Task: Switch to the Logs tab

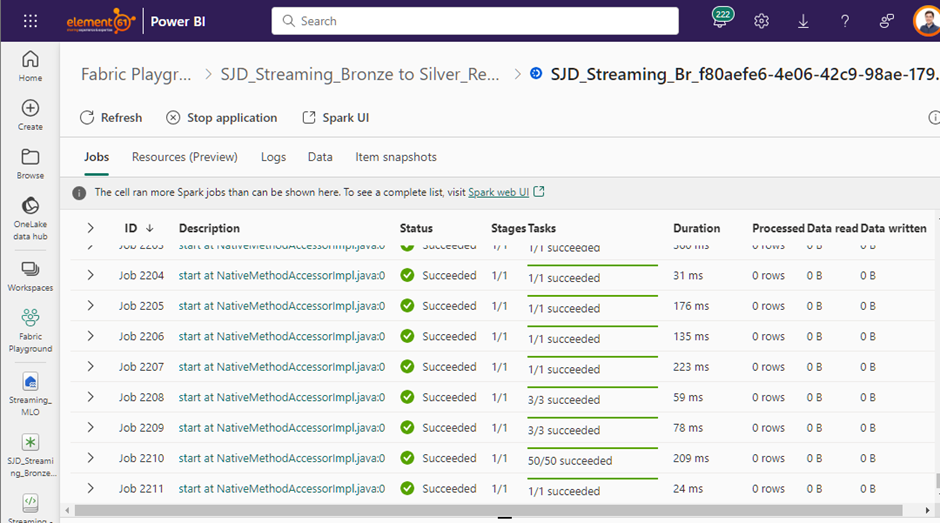Action: pos(273,157)
